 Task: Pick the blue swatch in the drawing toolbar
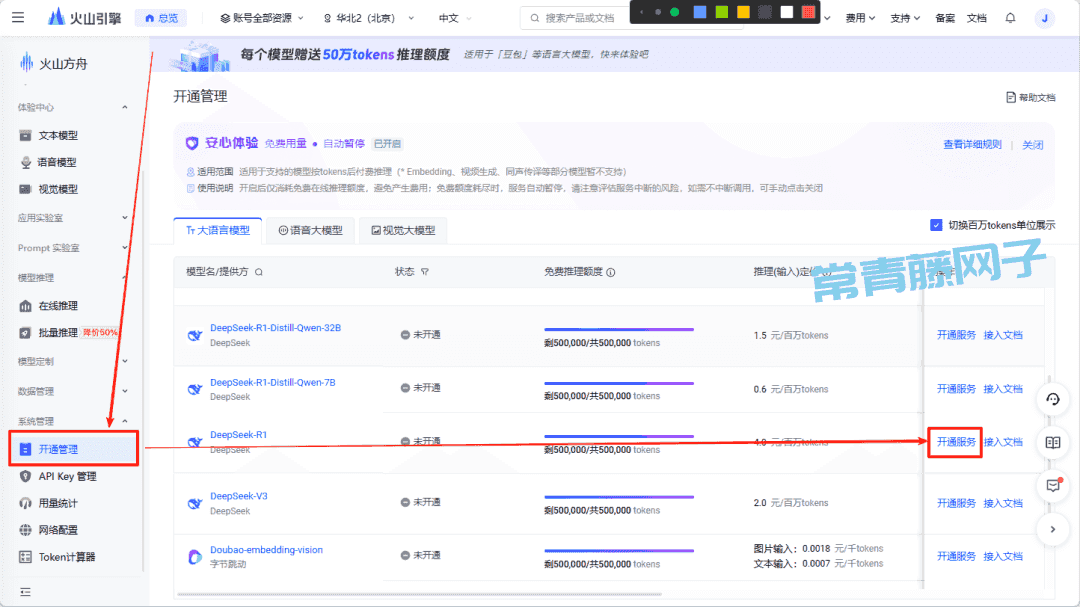pos(699,12)
